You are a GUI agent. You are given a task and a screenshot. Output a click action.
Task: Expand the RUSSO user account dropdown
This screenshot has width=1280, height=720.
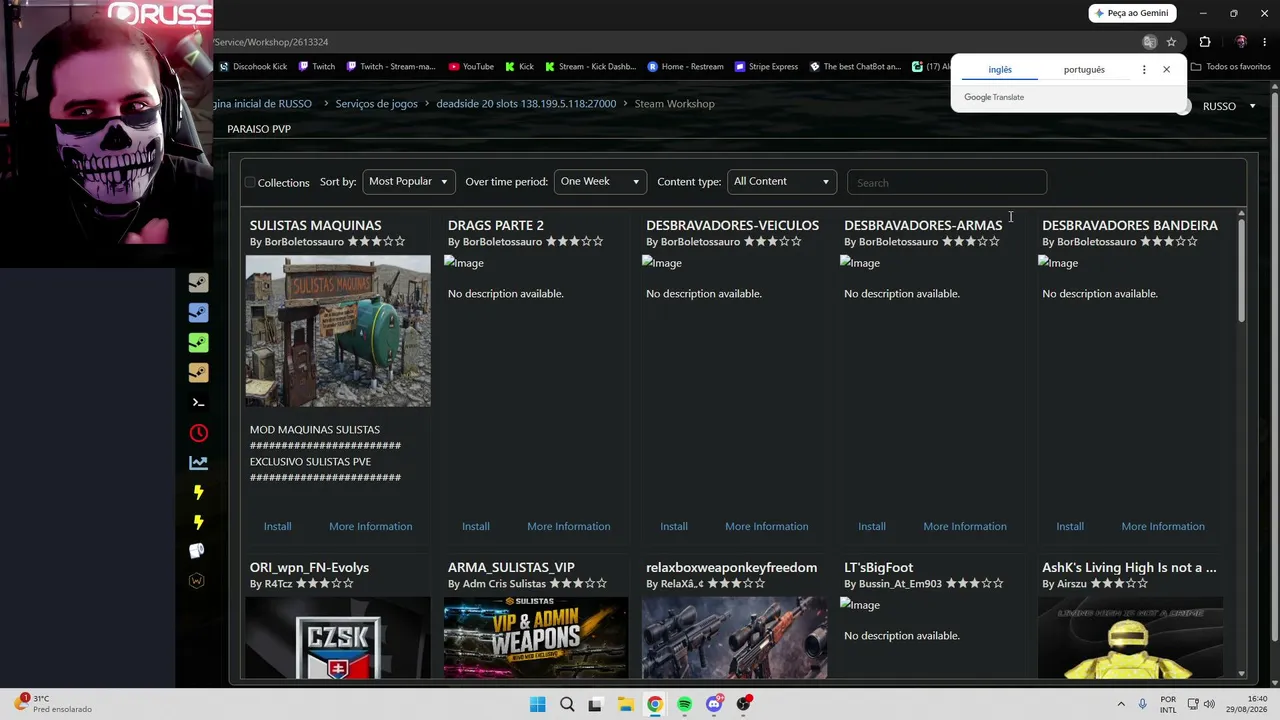(1229, 106)
